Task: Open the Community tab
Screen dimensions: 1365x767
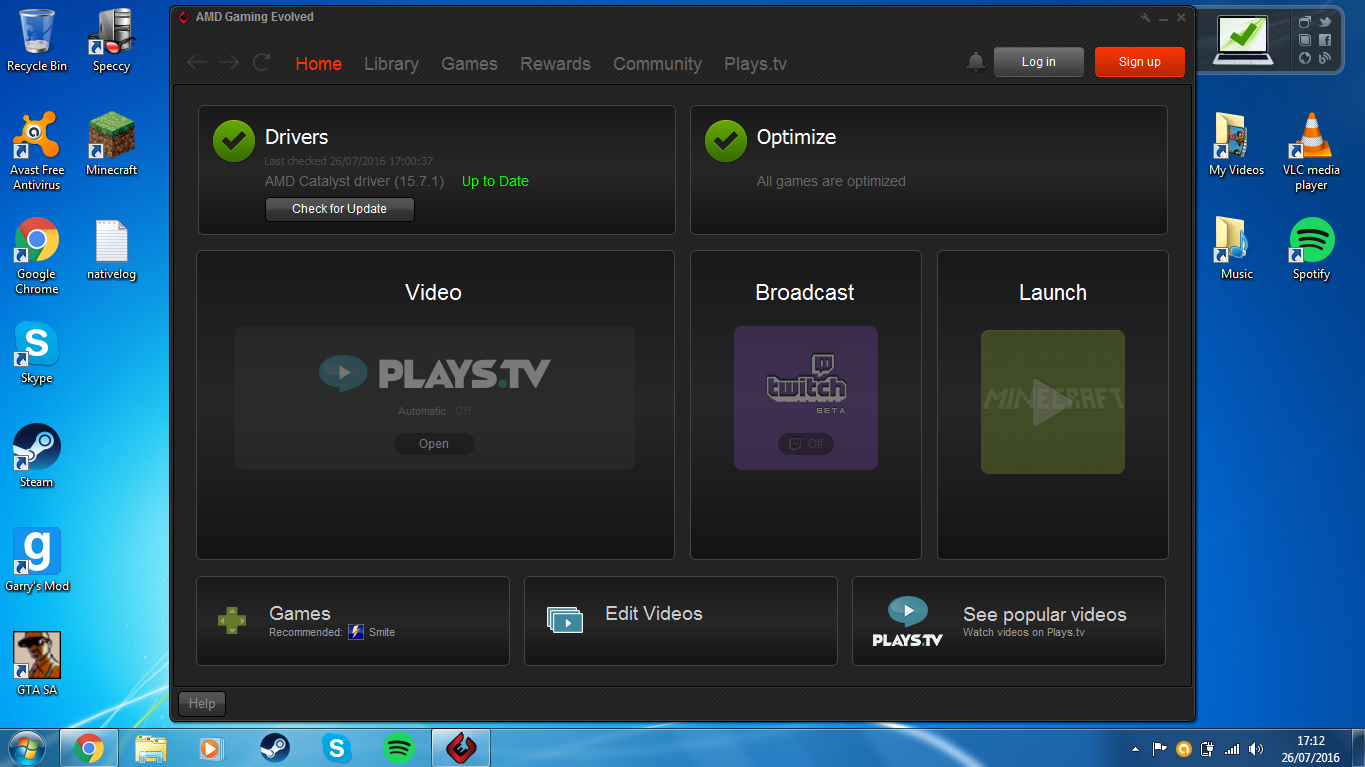Action: click(x=657, y=63)
